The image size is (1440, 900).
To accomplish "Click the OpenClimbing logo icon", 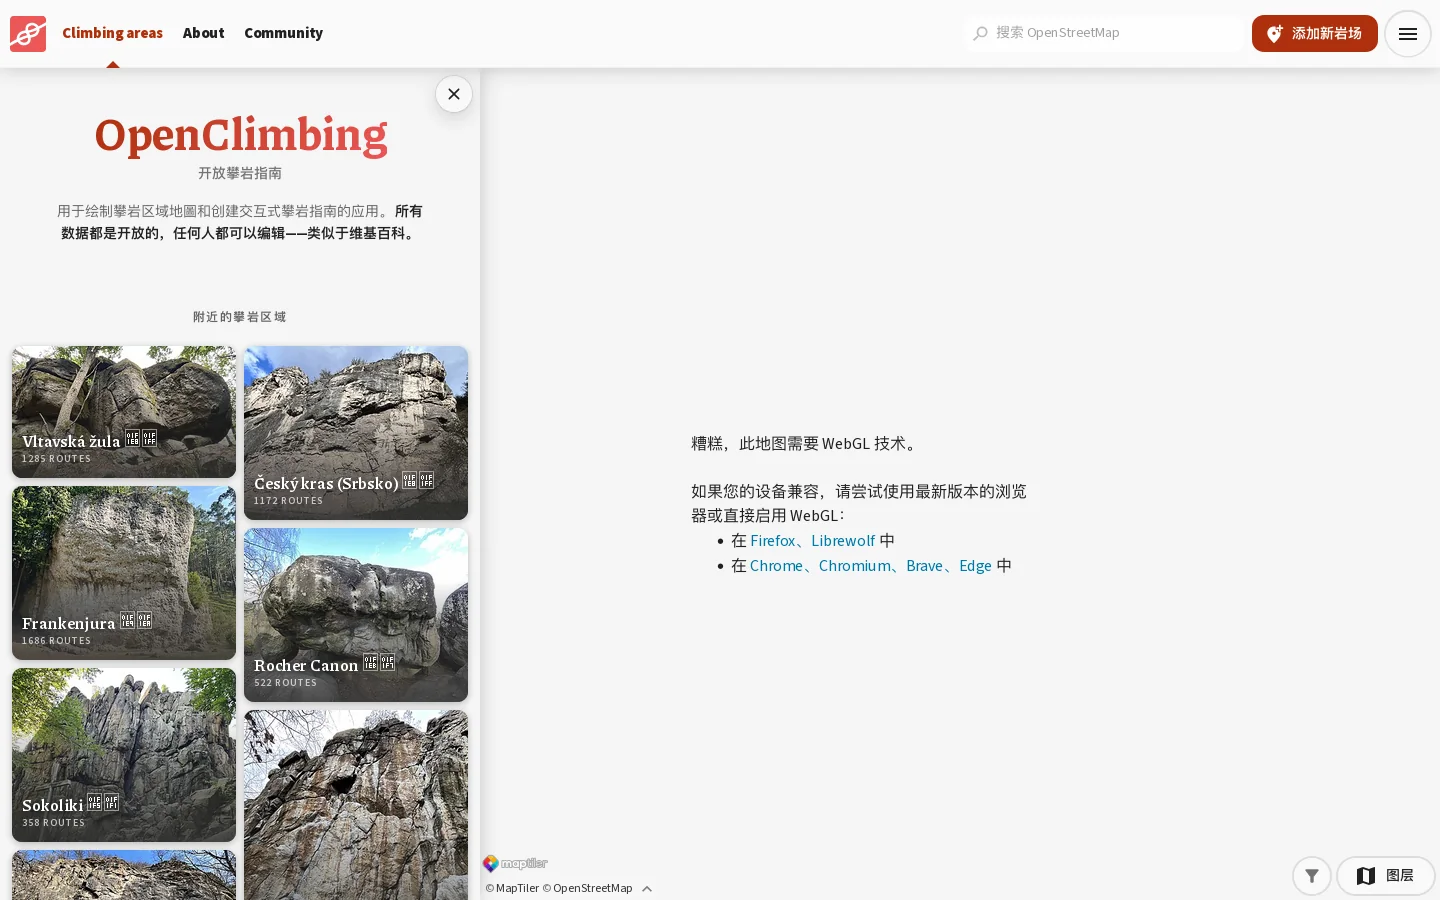I will pos(28,34).
